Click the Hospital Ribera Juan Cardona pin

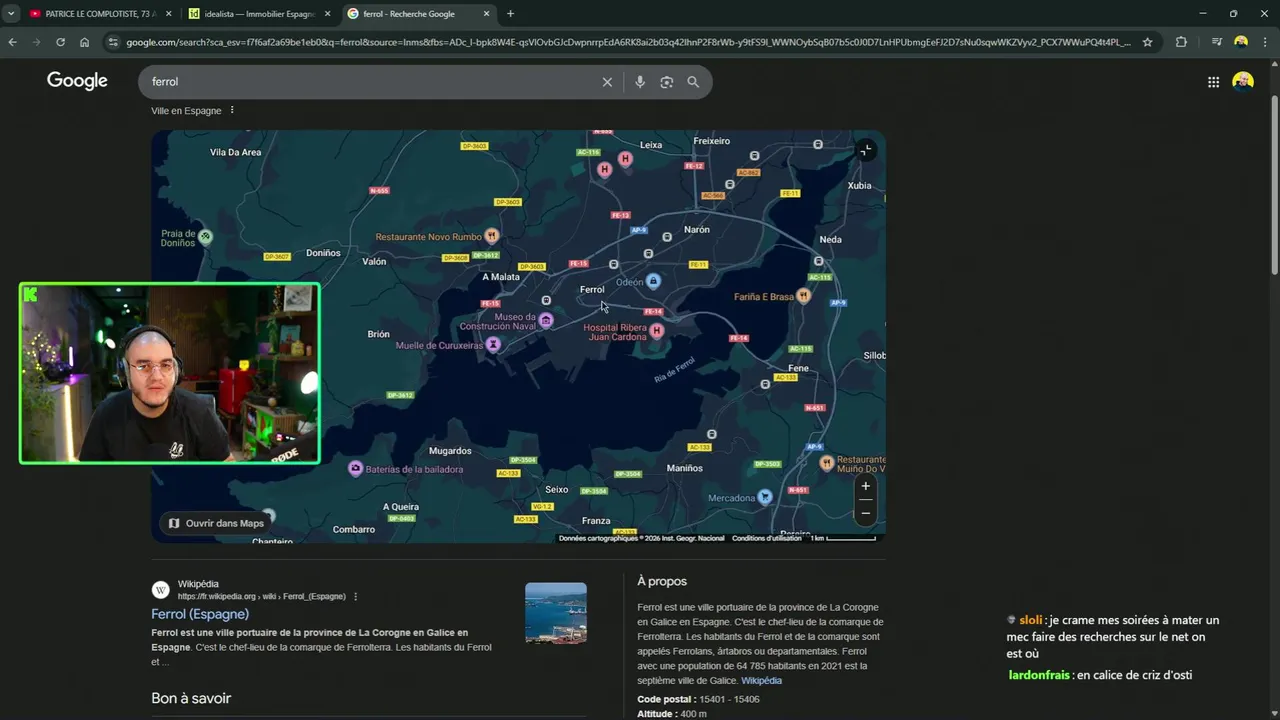tap(656, 331)
